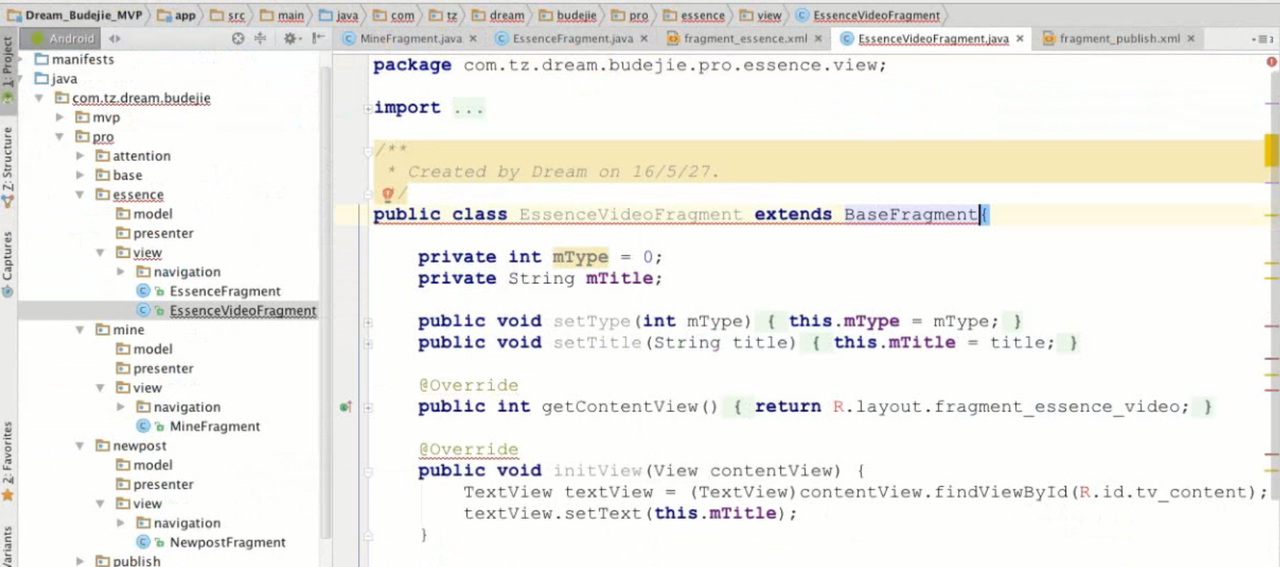
Task: Expand the base package arrow
Action: [80, 175]
